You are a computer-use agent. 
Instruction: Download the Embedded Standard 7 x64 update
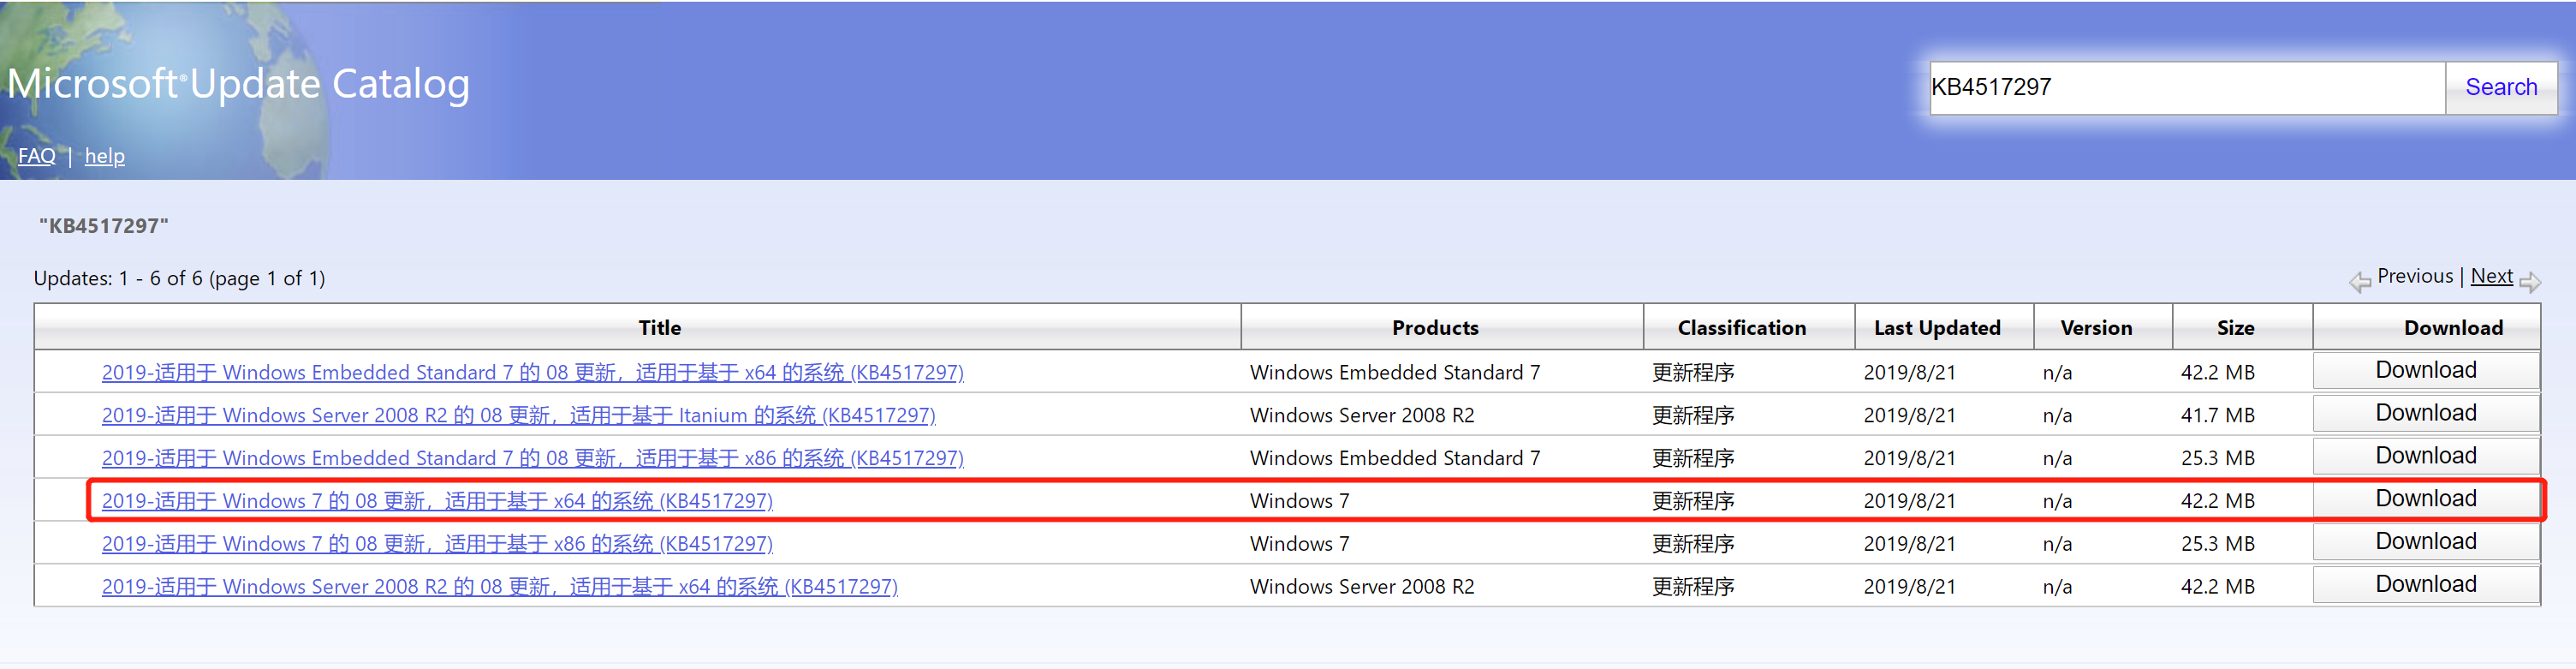(x=2425, y=370)
